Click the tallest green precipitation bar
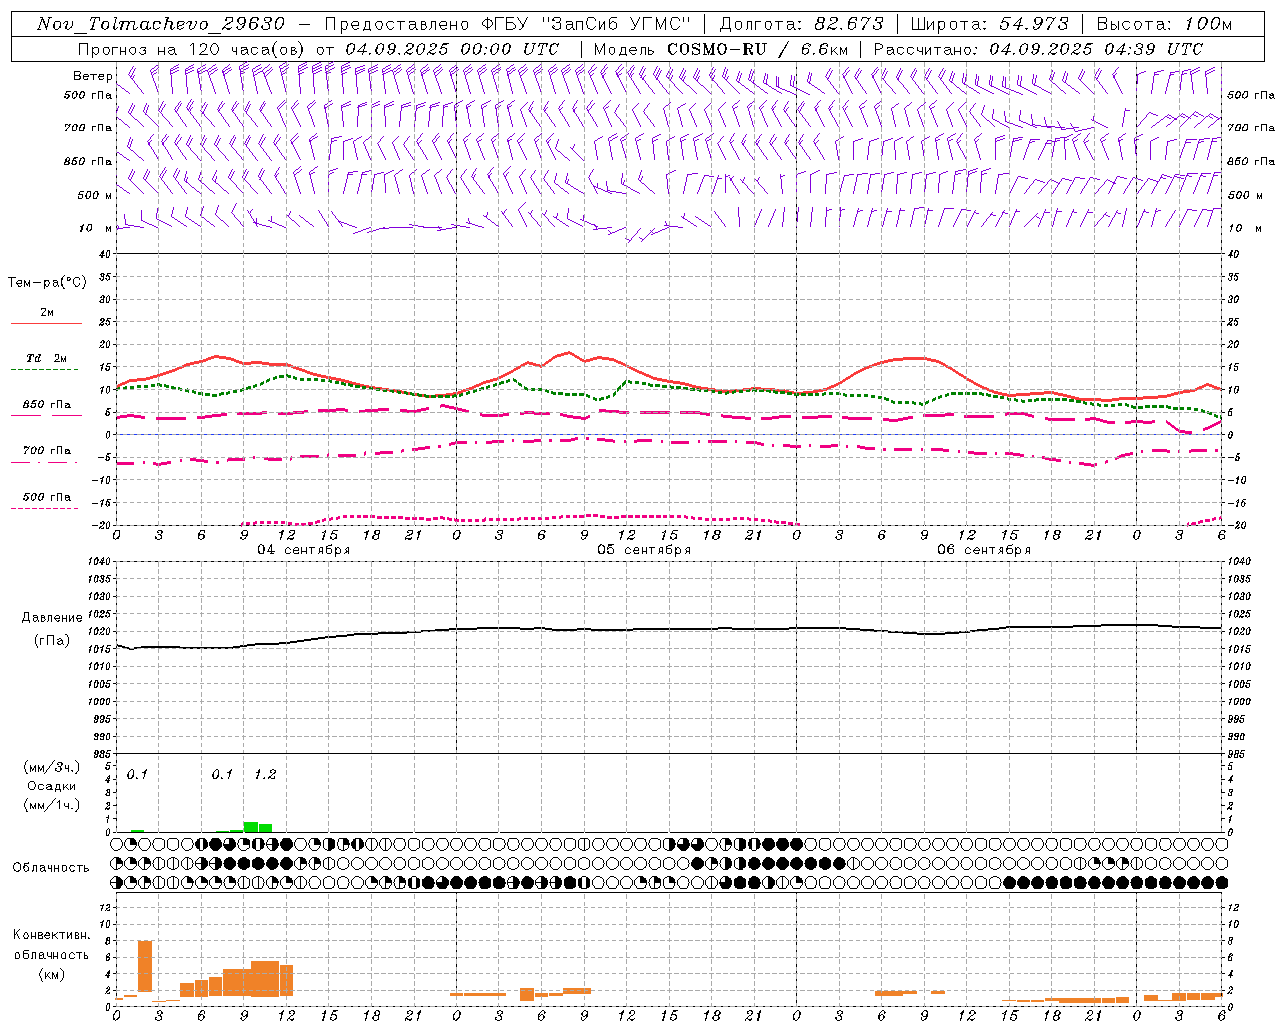Screen dimensions: 1280x1024 click(251, 827)
